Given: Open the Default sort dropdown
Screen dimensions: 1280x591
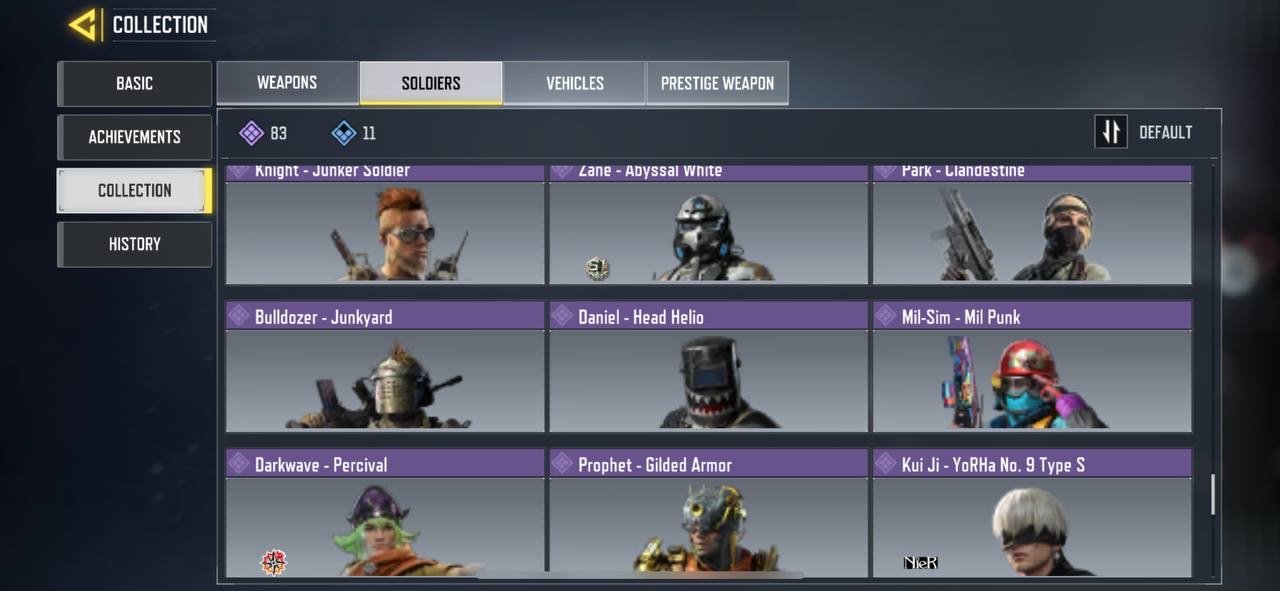Looking at the screenshot, I should pos(1144,132).
